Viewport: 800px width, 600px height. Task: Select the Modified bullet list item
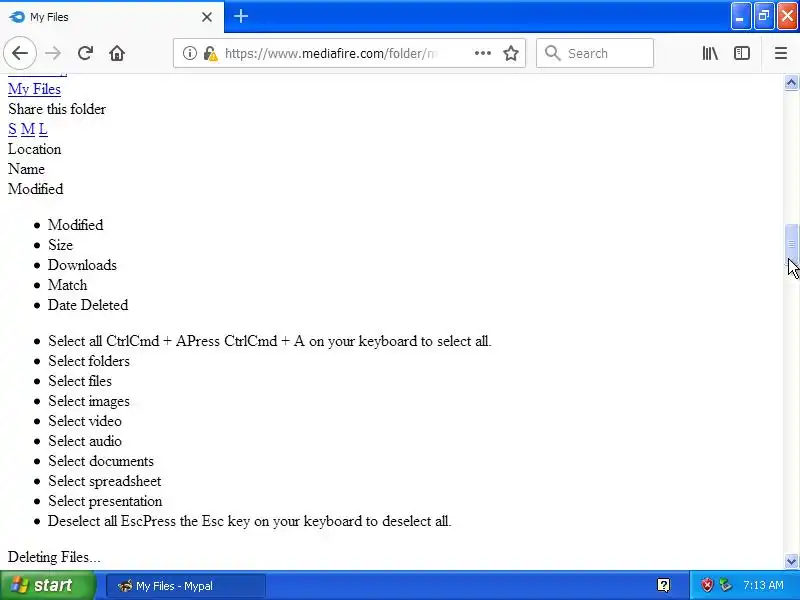coord(76,225)
